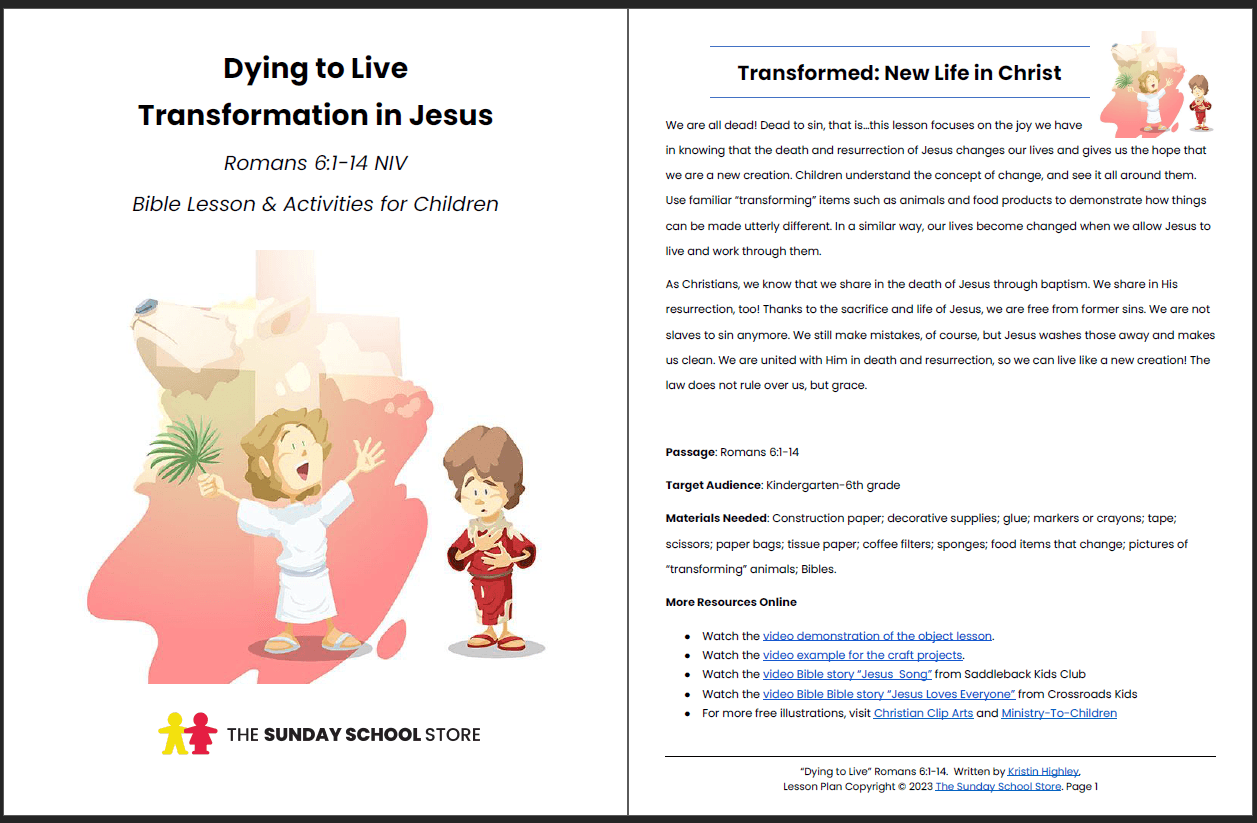Screen dimensions: 1257x823
Task: Click the "Dying to Live" cover title
Action: point(316,68)
